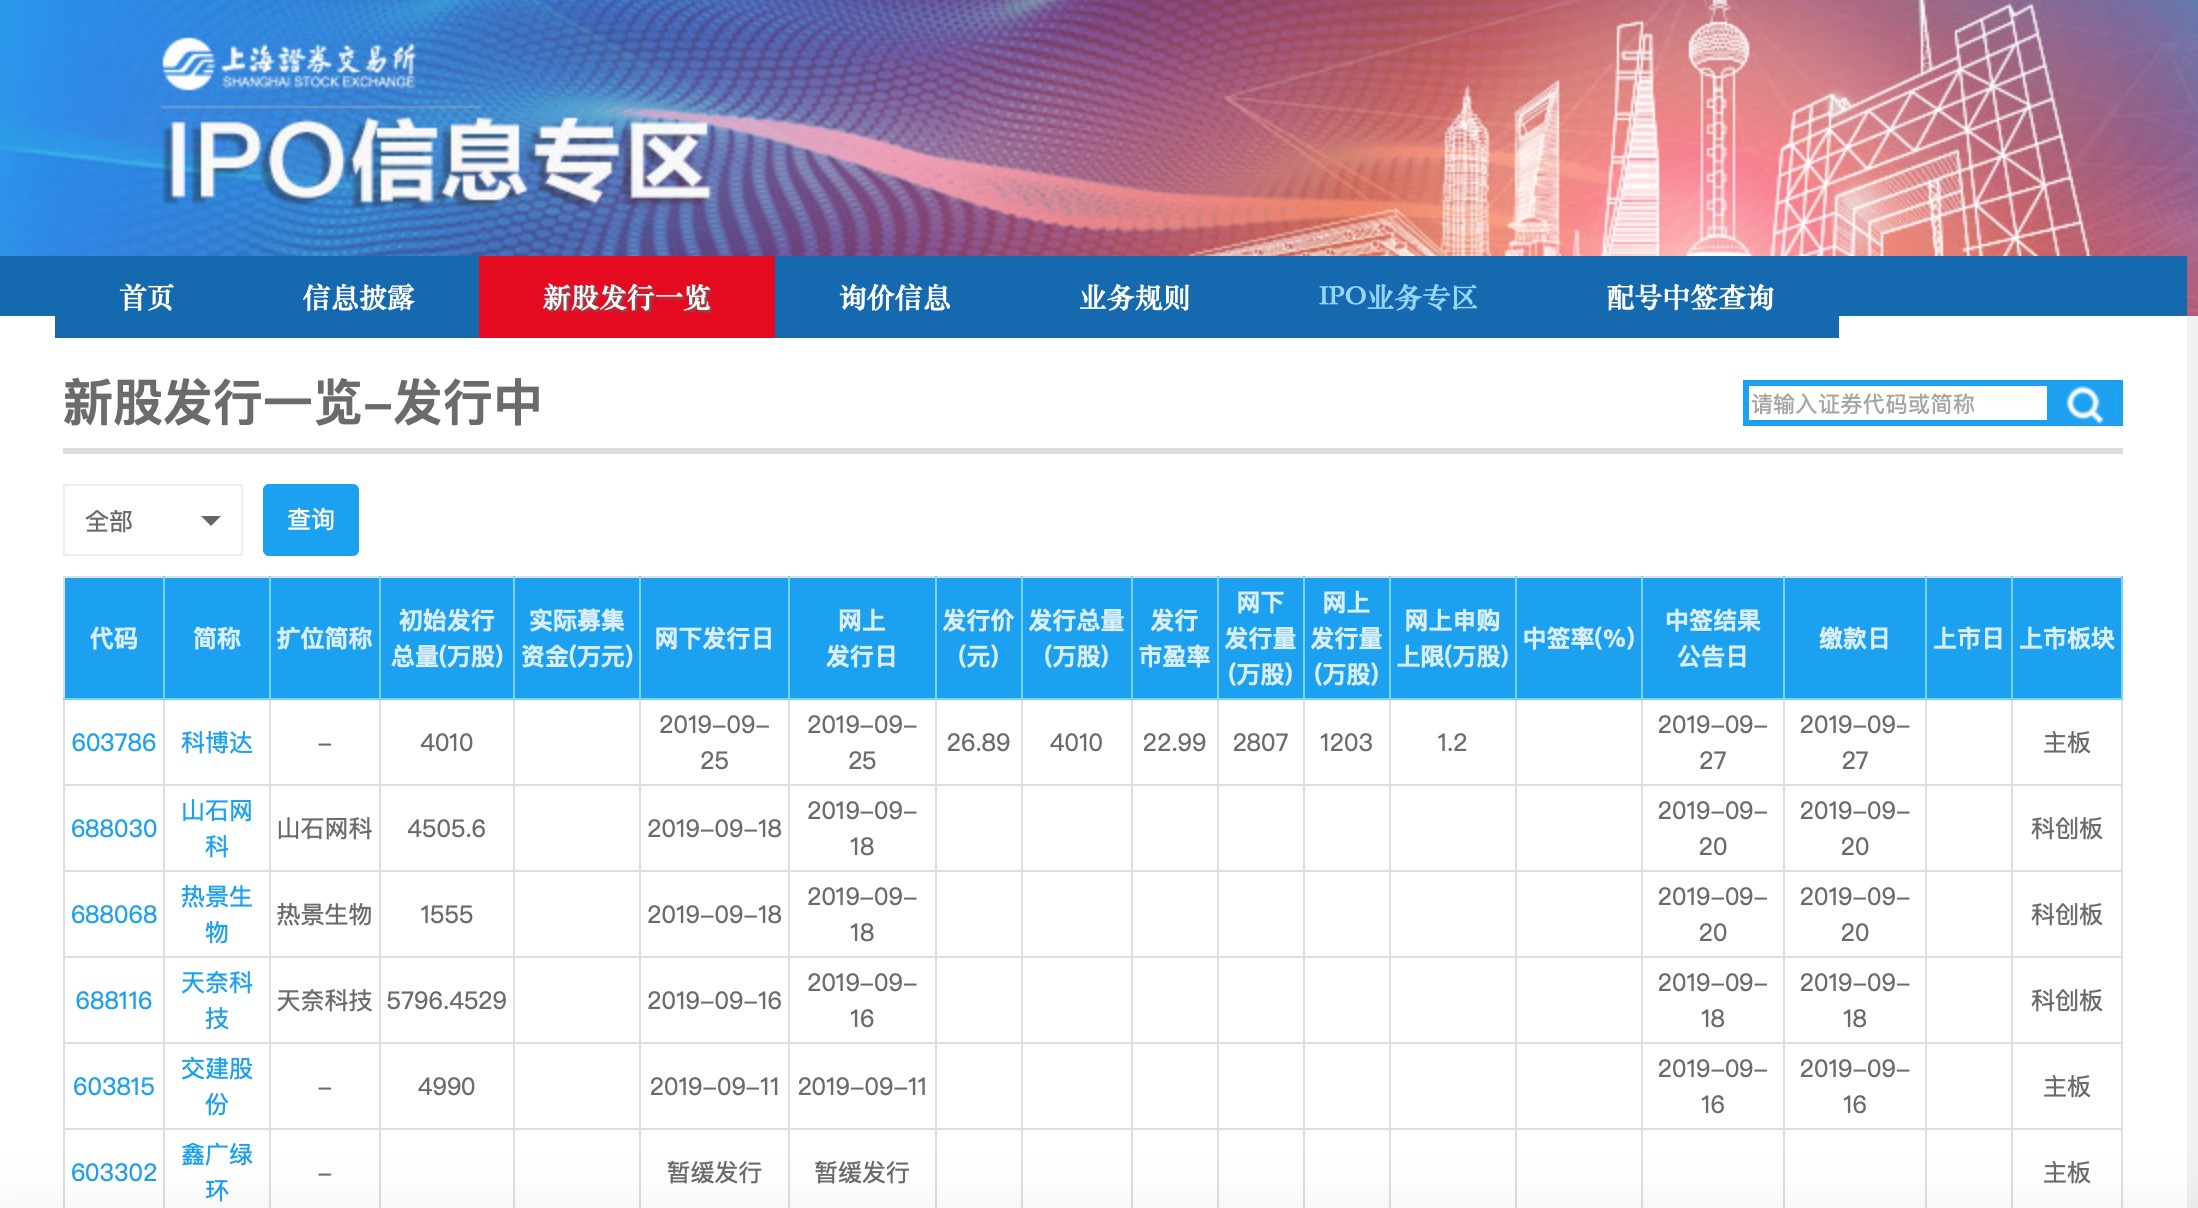Open the 业务规则 nav tab
The image size is (2198, 1208).
click(x=1134, y=297)
